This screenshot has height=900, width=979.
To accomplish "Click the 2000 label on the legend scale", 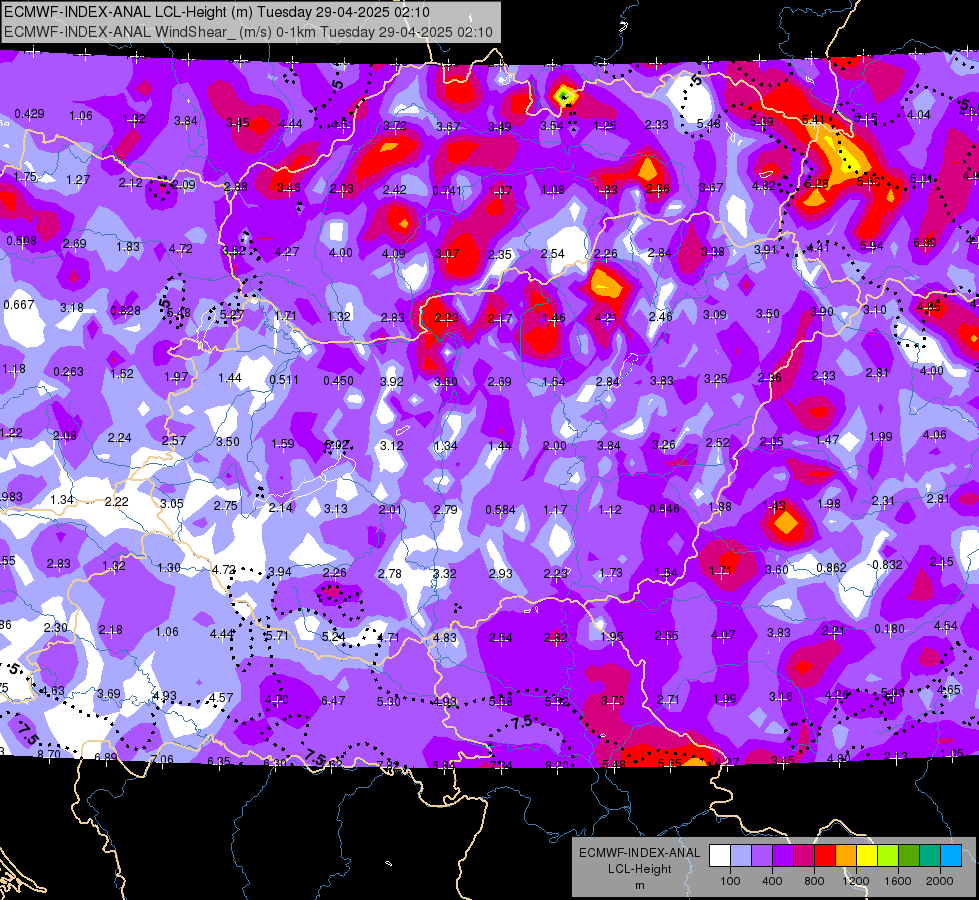I will point(940,881).
